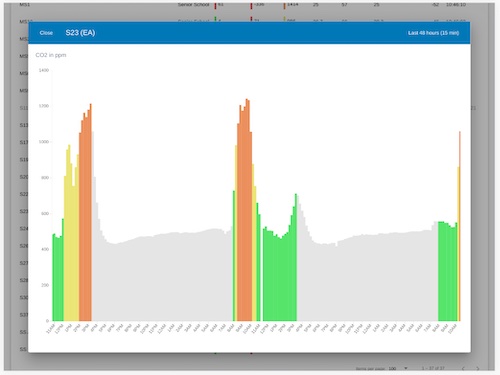
Task: Click the MS1 row behind the dialog
Action: click(25, 5)
